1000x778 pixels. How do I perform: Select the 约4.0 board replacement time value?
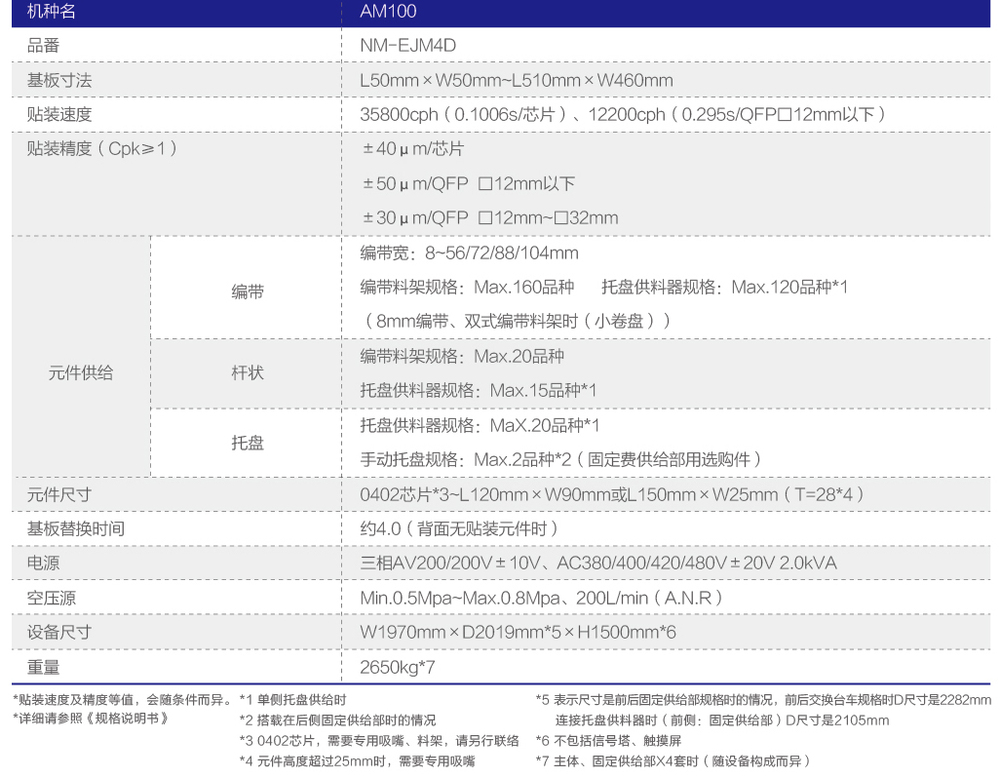[x=458, y=529]
